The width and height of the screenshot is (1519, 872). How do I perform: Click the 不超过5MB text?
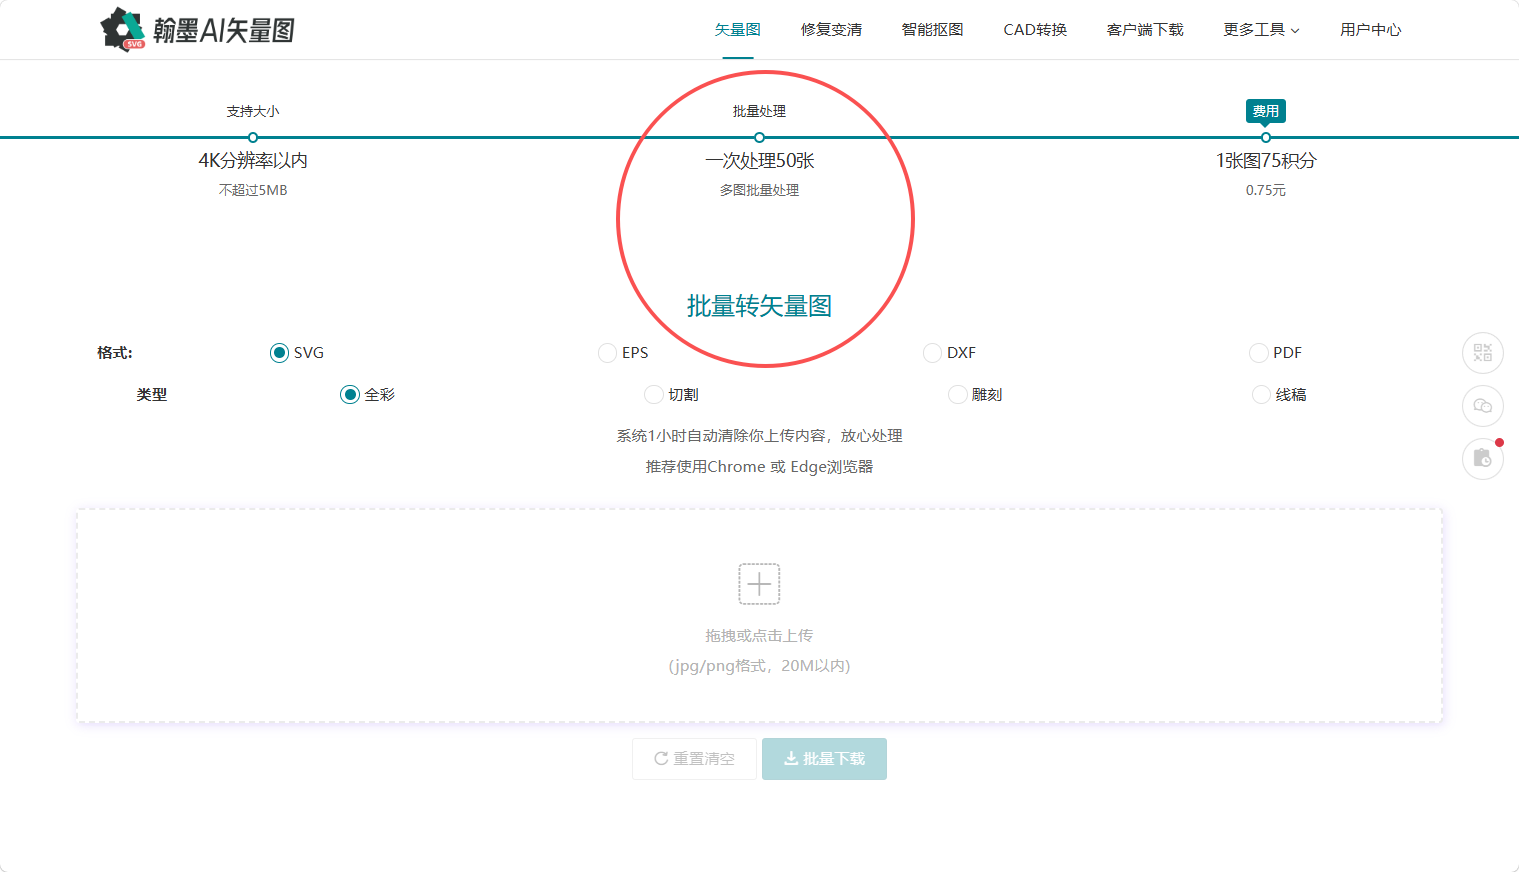tap(253, 190)
